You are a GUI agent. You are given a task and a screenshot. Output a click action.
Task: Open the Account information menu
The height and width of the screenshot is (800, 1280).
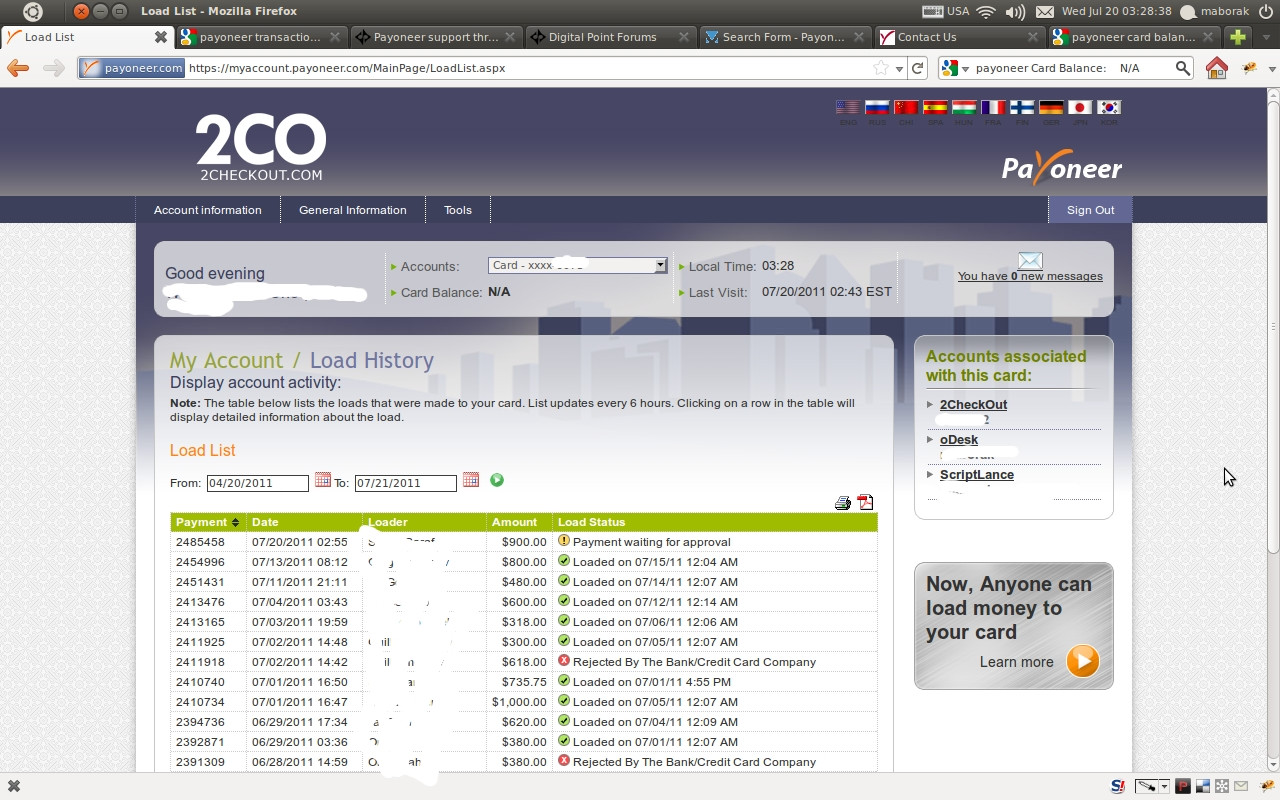click(208, 210)
